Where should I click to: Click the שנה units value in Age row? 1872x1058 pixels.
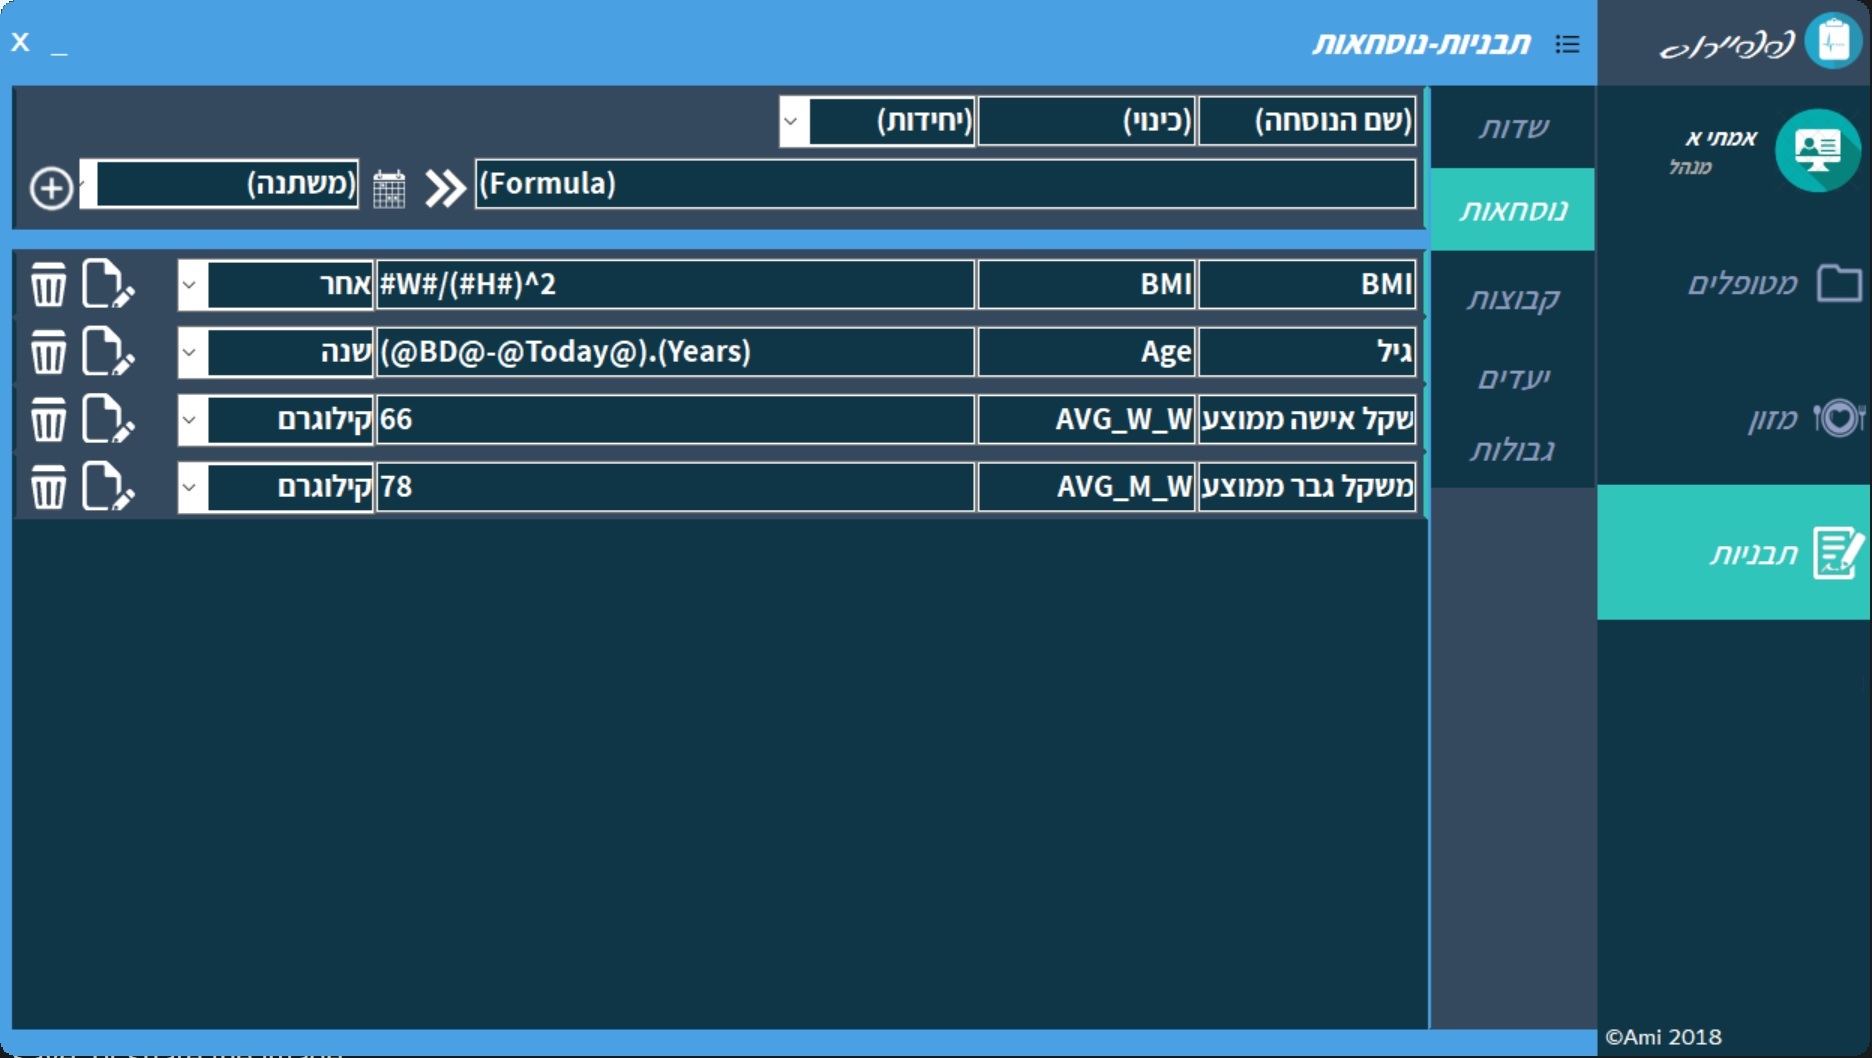tap(290, 352)
